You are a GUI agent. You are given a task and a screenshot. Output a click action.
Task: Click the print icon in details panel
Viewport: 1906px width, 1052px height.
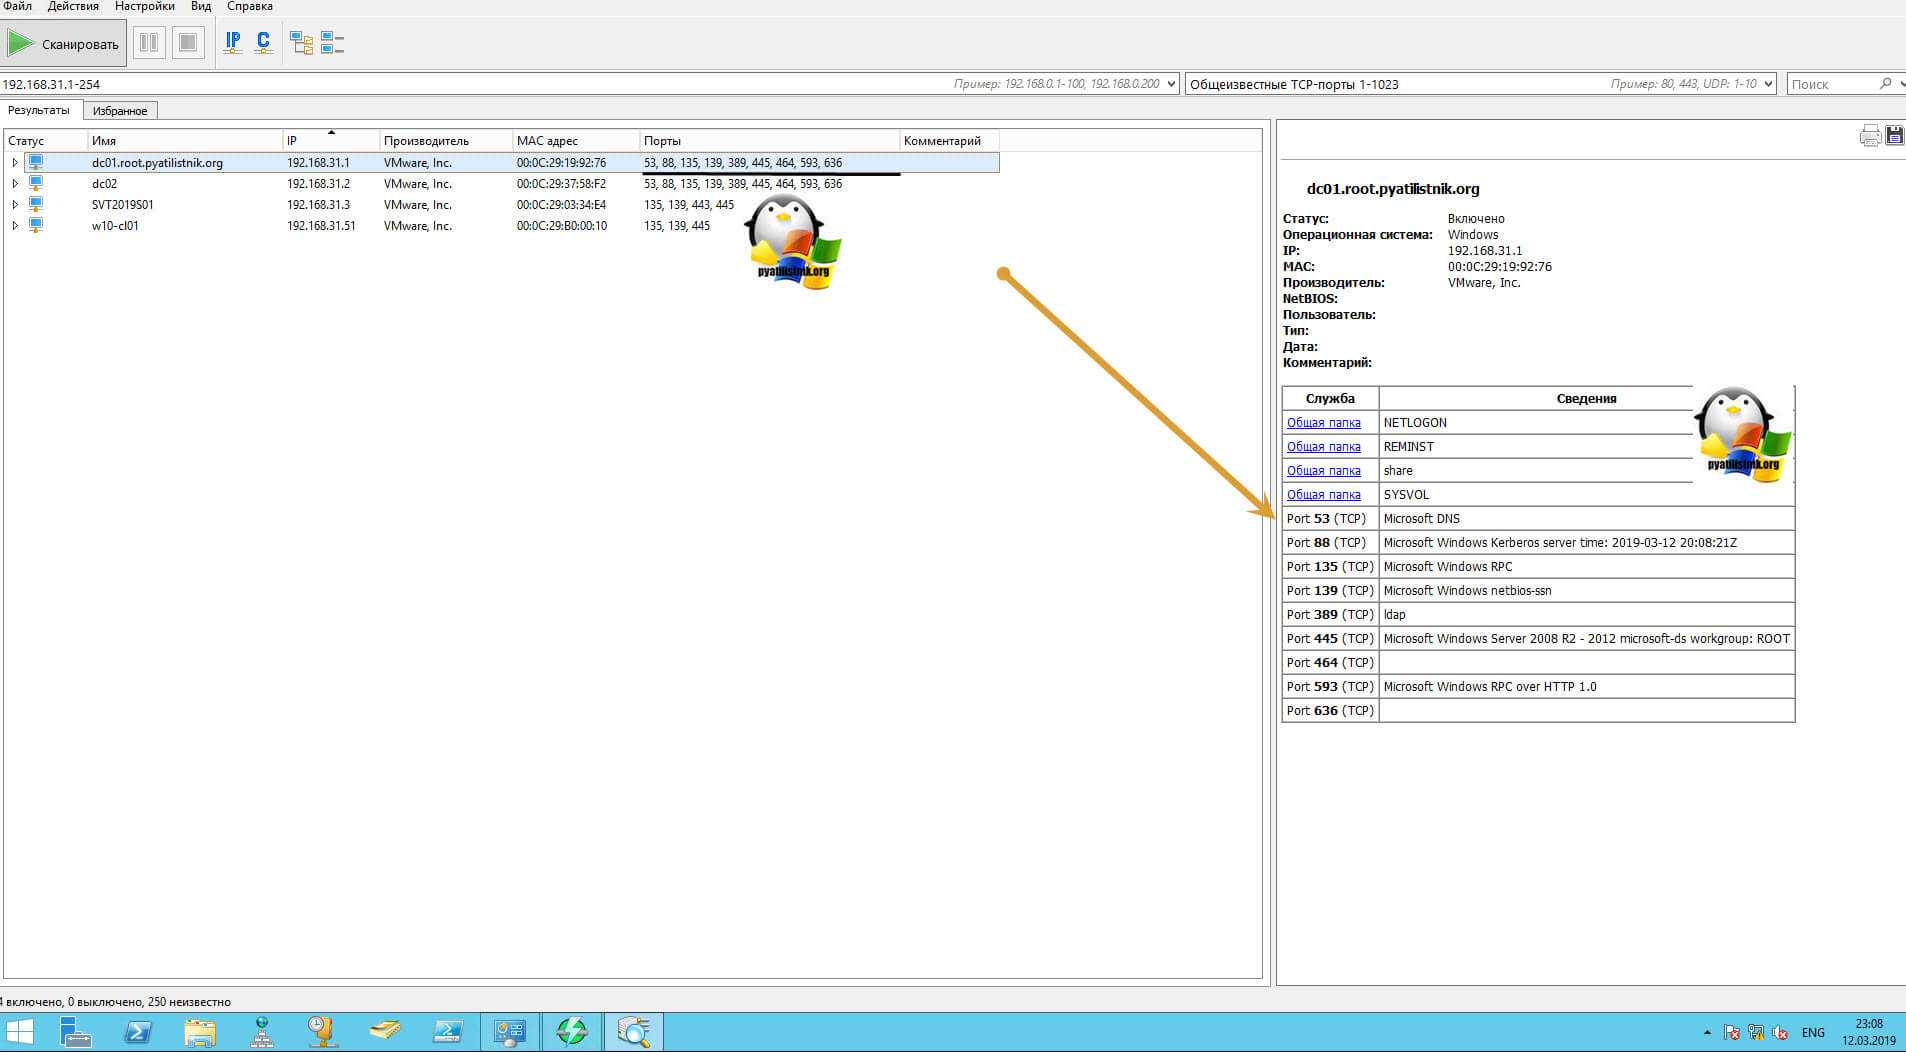pyautogui.click(x=1869, y=136)
